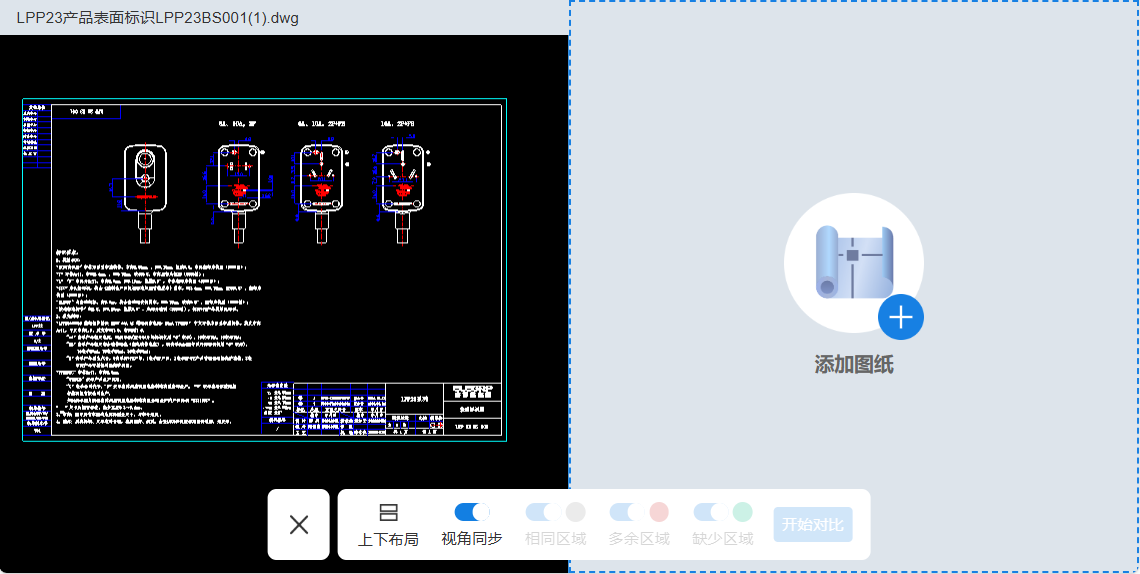Viewport: 1140px width, 574px height.
Task: Pick the gray color swatch for 相同区域
Action: click(x=575, y=512)
